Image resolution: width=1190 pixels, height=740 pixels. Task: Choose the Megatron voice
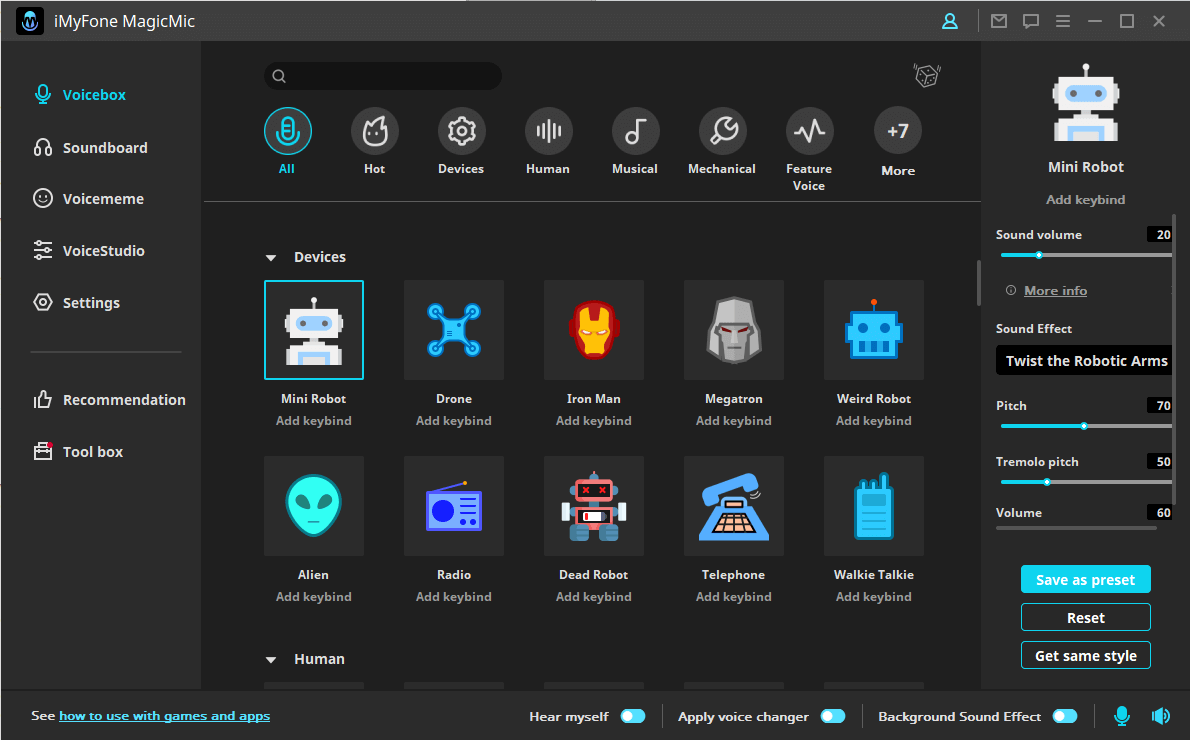coord(734,330)
